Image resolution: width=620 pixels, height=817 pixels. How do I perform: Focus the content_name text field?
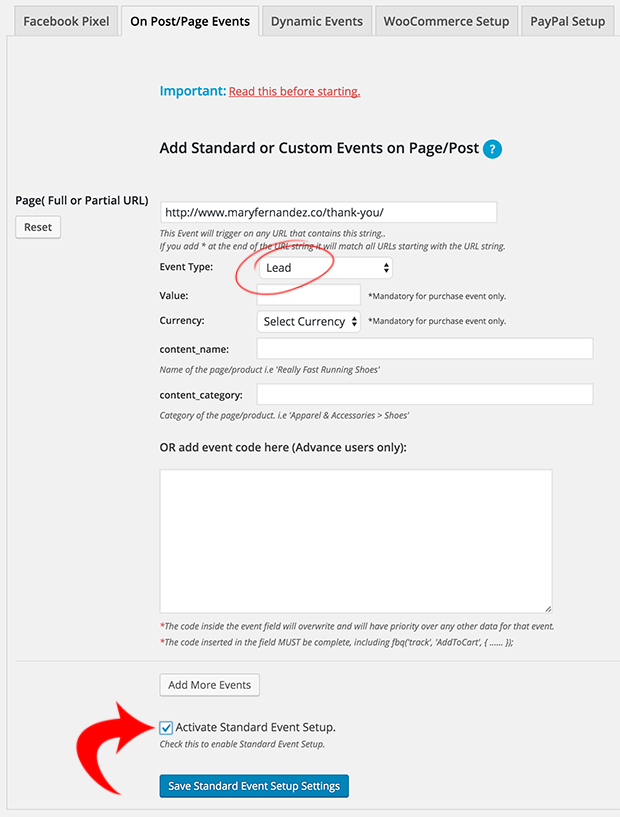(x=425, y=349)
